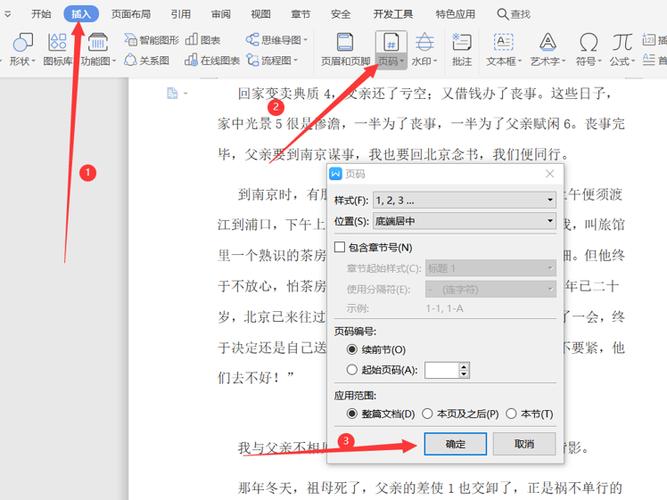Open the 功能图 function chart tool
This screenshot has width=667, height=500.
pos(98,49)
